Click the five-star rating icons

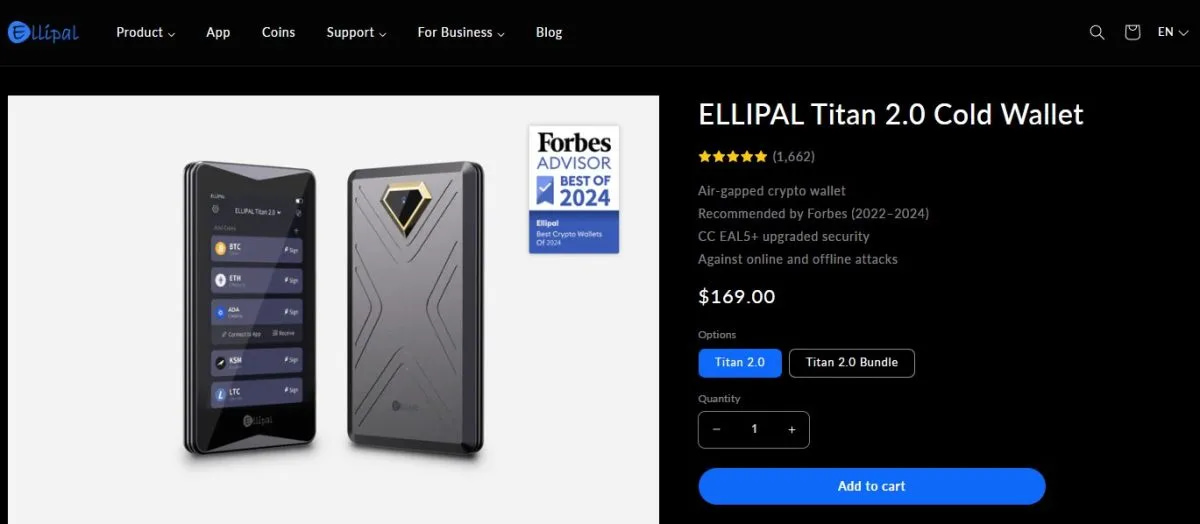[733, 157]
